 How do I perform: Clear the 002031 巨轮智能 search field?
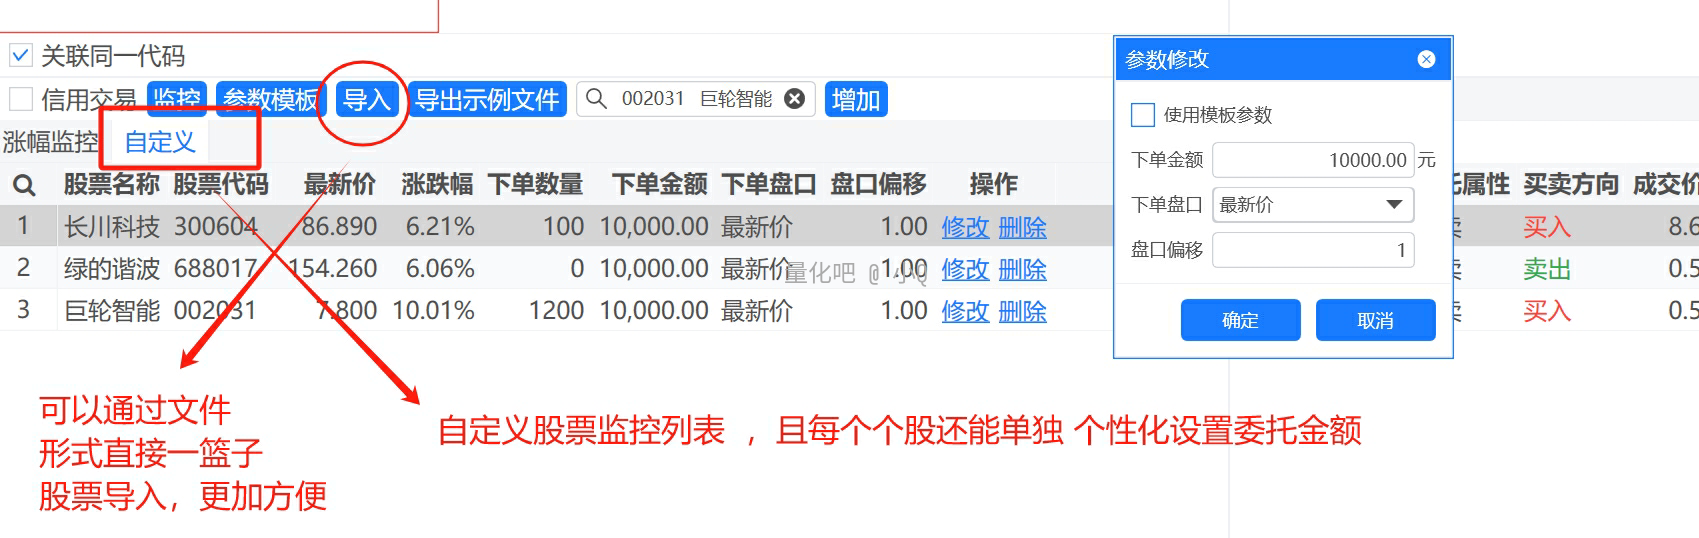click(x=794, y=99)
